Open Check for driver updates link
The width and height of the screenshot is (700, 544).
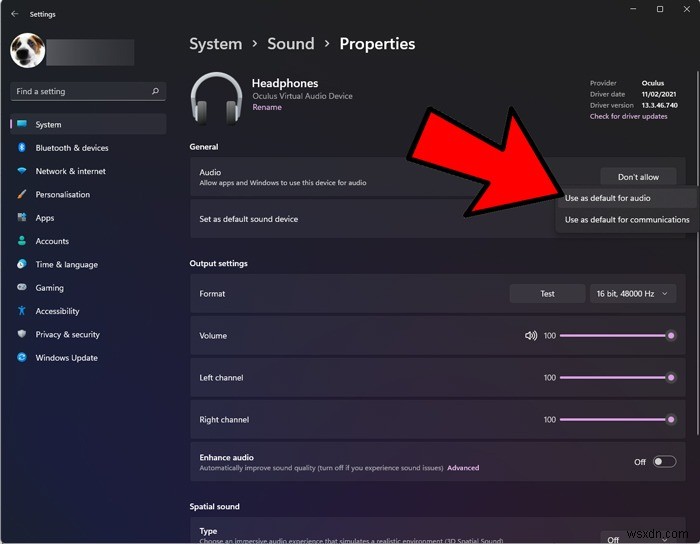click(628, 117)
